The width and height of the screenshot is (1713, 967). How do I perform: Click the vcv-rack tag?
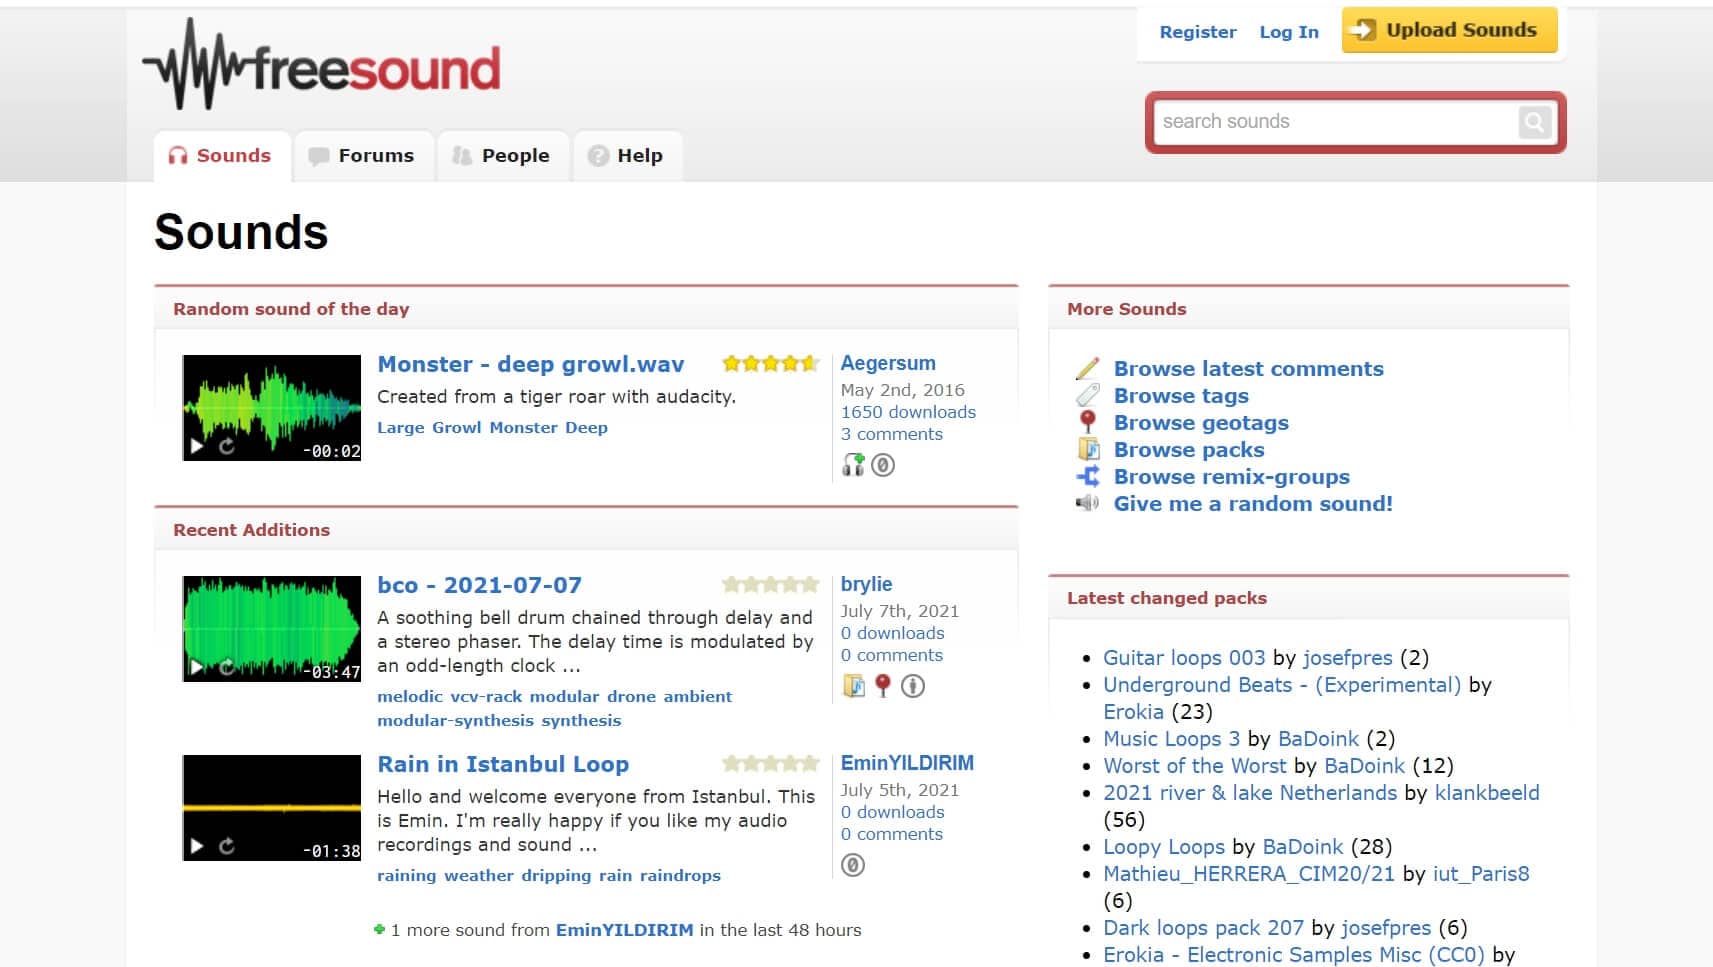pyautogui.click(x=486, y=696)
